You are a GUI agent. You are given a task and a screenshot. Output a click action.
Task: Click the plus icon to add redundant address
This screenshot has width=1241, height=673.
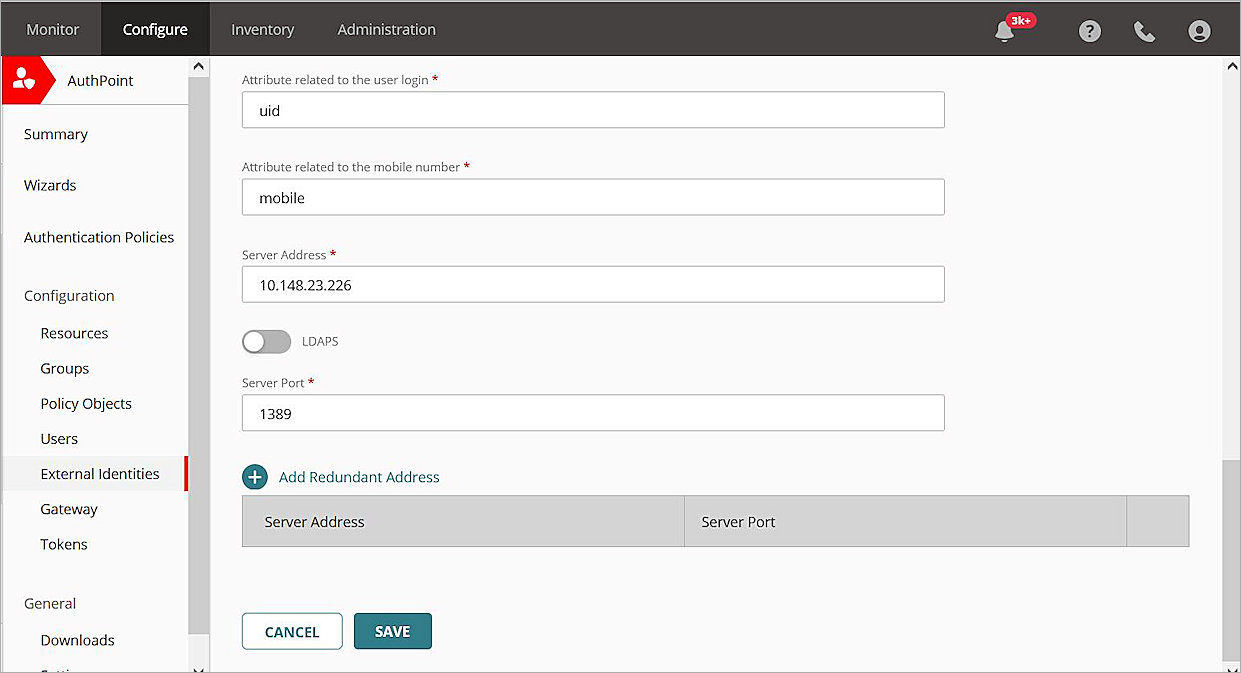coord(255,477)
